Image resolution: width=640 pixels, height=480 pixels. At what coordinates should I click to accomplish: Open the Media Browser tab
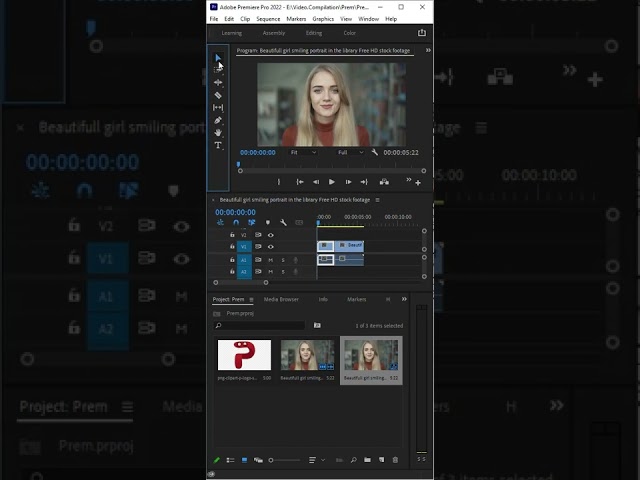click(281, 299)
